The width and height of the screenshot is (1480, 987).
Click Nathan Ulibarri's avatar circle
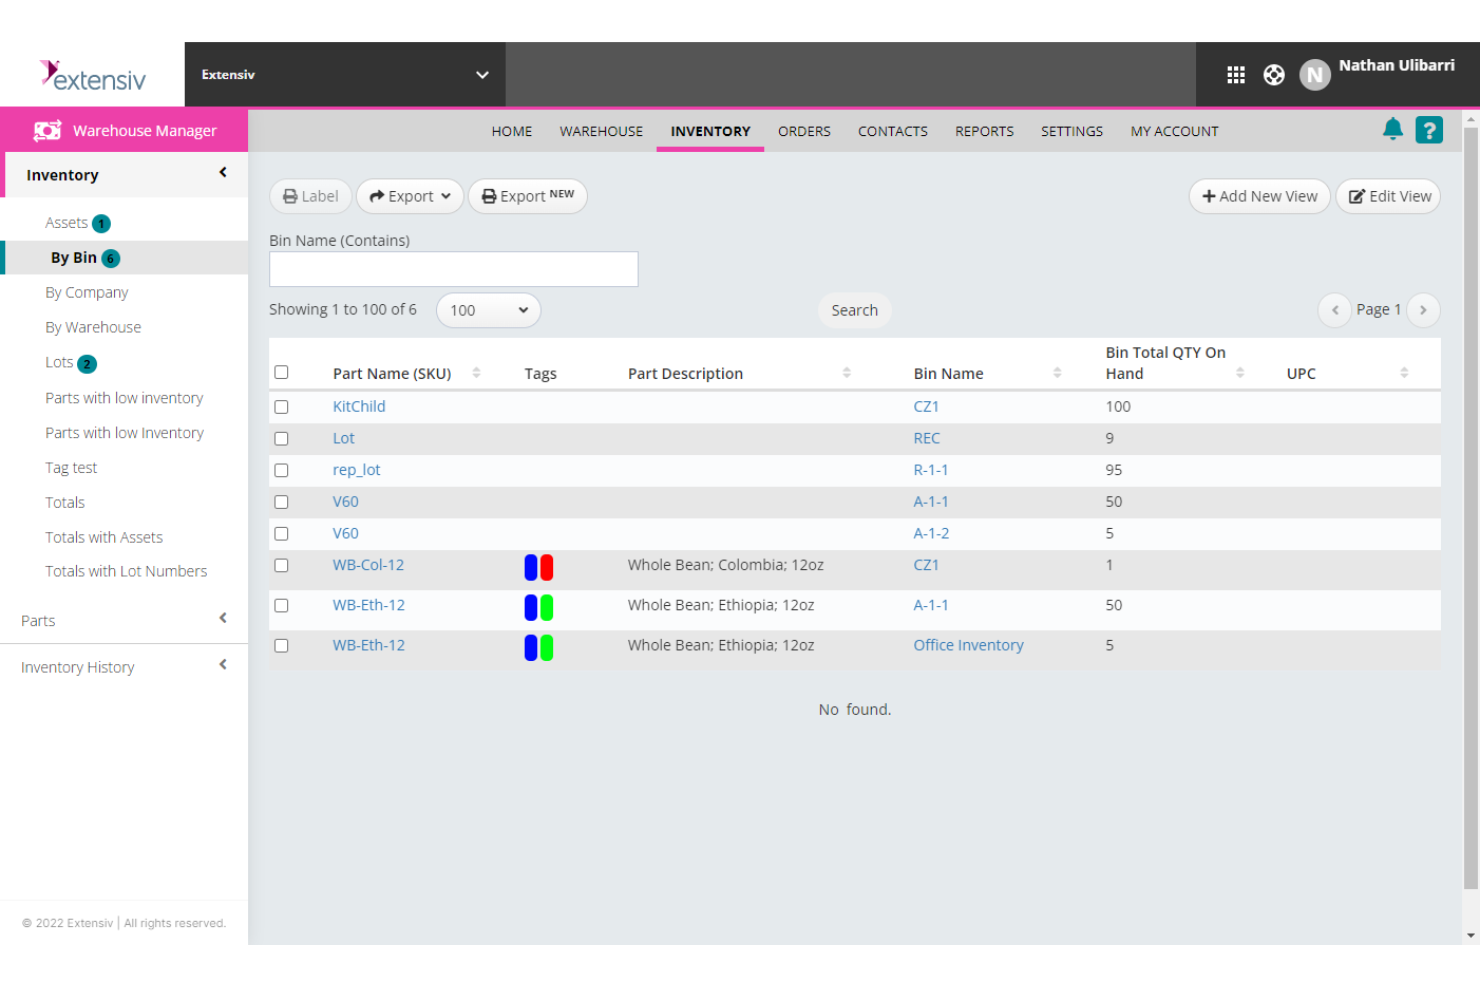[1315, 74]
